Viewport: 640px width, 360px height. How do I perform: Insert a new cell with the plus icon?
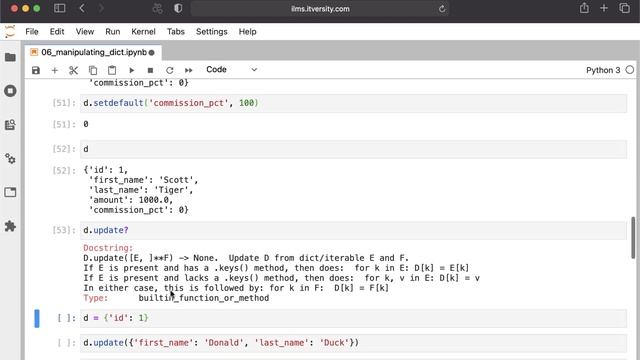pyautogui.click(x=55, y=70)
